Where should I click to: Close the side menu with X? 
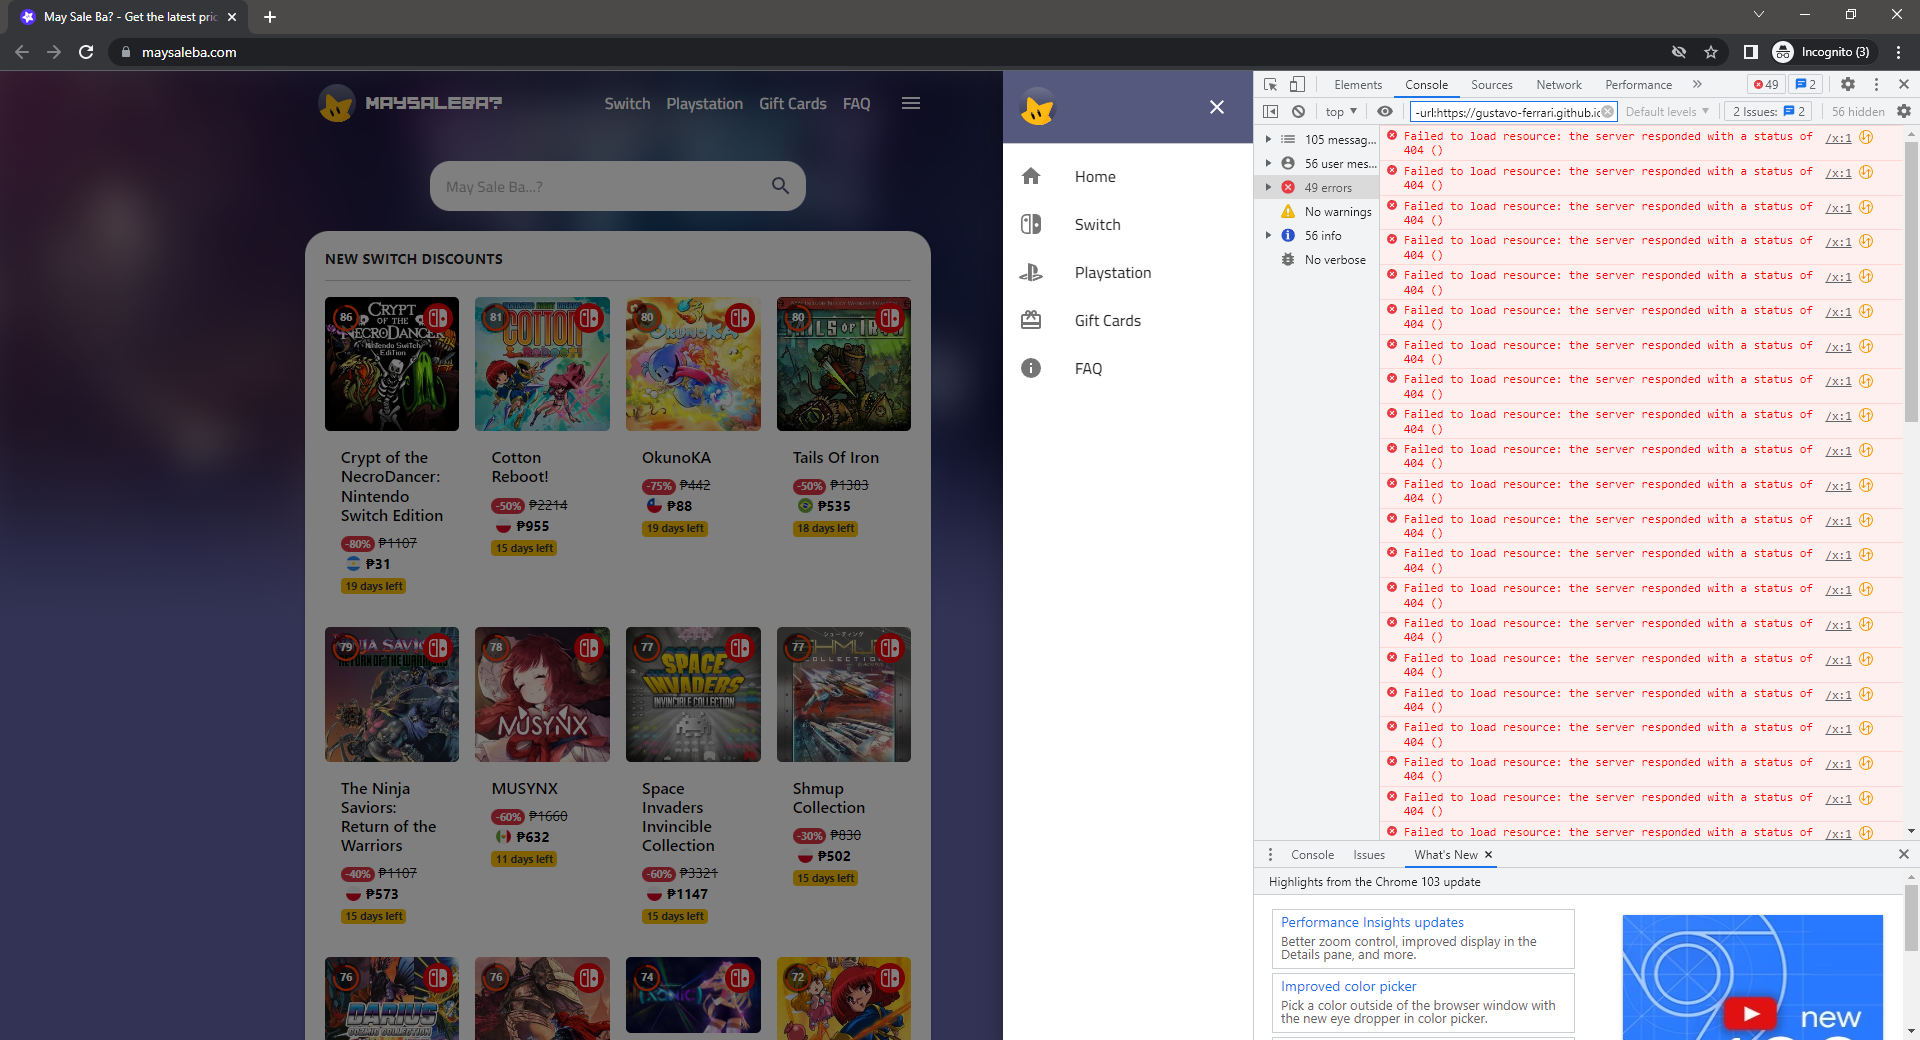pyautogui.click(x=1217, y=107)
